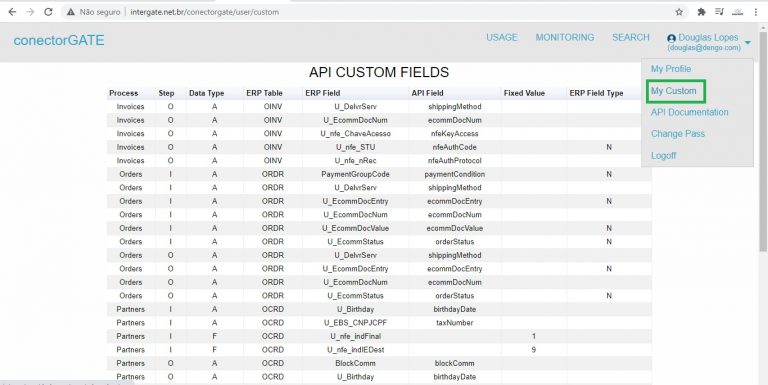
Task: Select the fixed value 9 cell
Action: [x=534, y=350]
